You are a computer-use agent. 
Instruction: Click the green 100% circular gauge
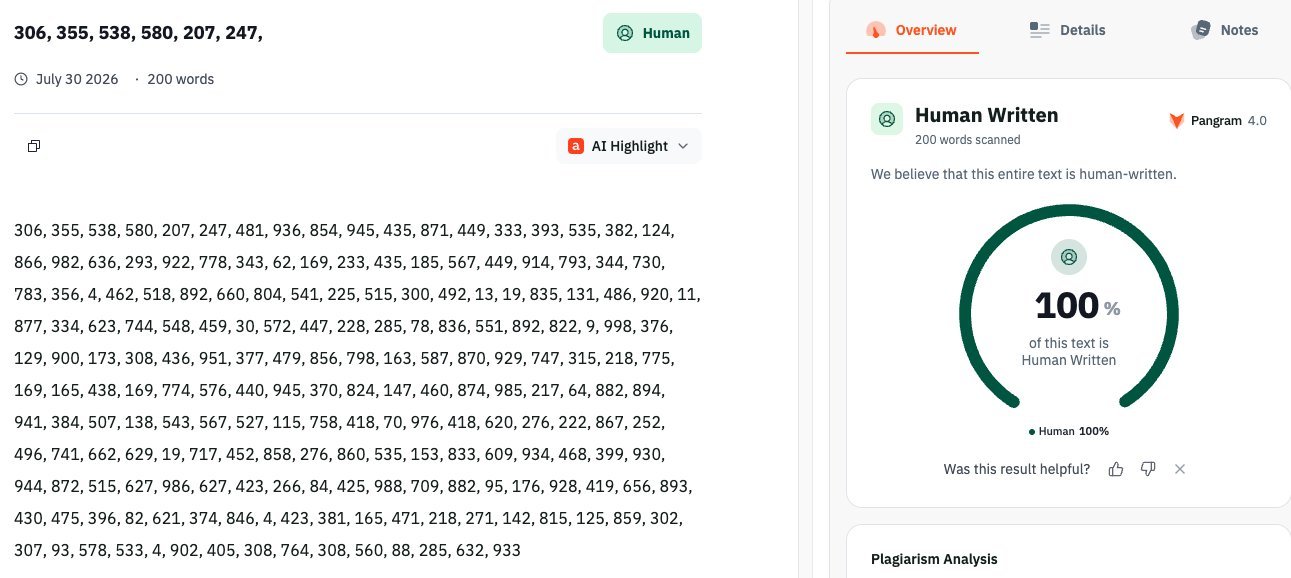(1068, 306)
